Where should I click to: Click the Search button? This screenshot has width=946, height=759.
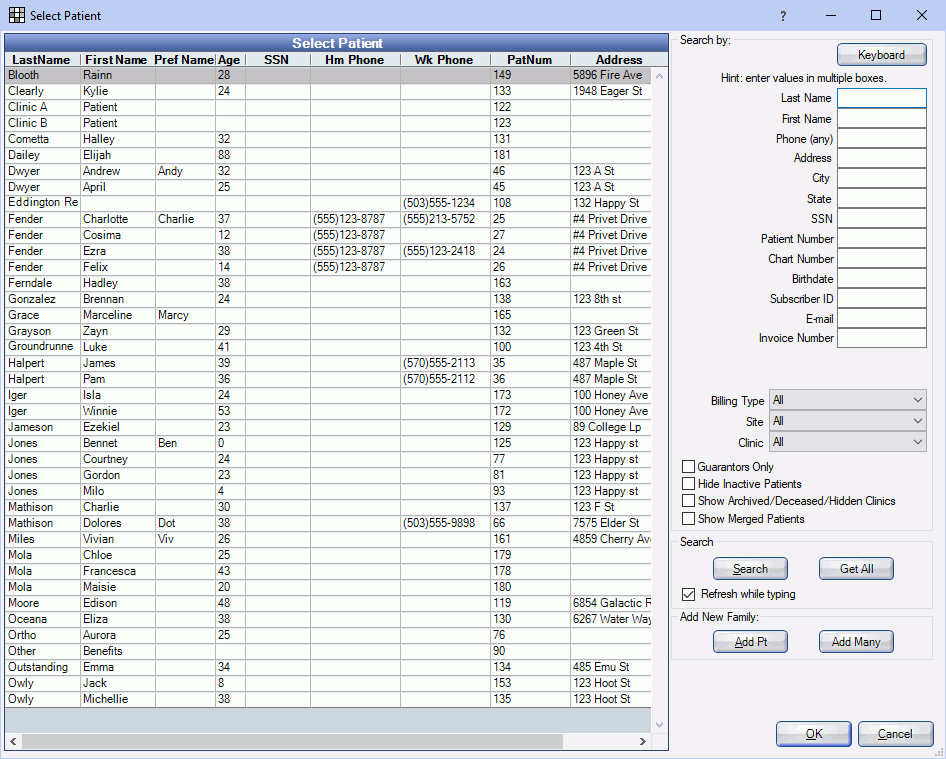[x=750, y=568]
